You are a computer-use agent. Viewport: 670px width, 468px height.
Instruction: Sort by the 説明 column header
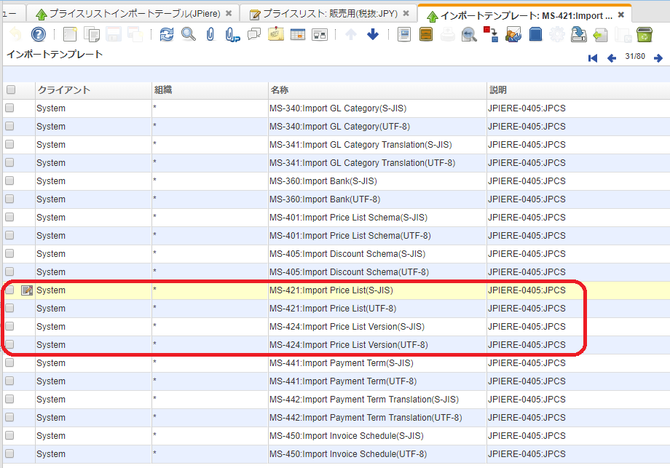point(578,90)
